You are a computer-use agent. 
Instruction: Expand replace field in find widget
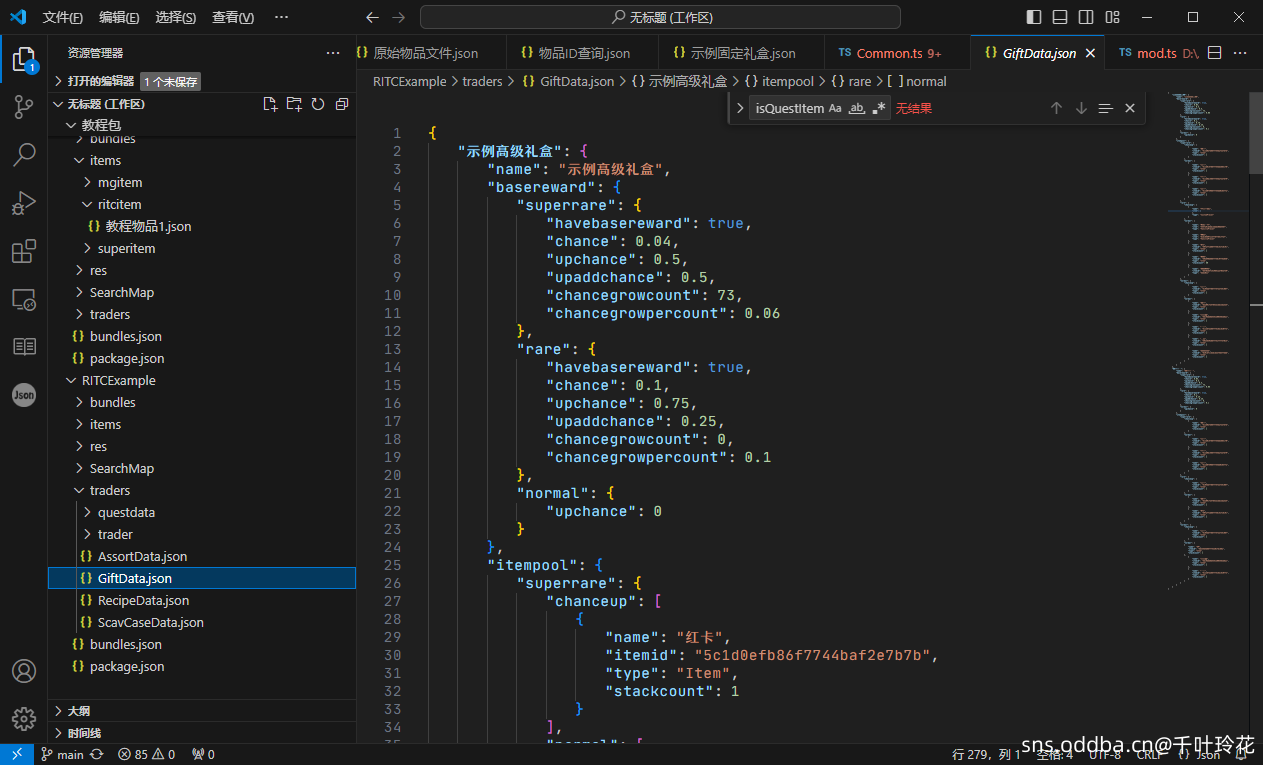point(740,108)
